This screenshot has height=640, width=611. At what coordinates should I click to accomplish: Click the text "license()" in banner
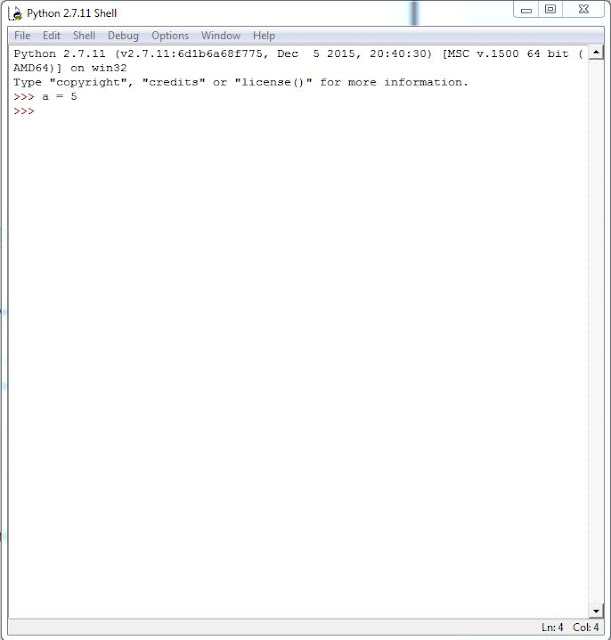273,82
